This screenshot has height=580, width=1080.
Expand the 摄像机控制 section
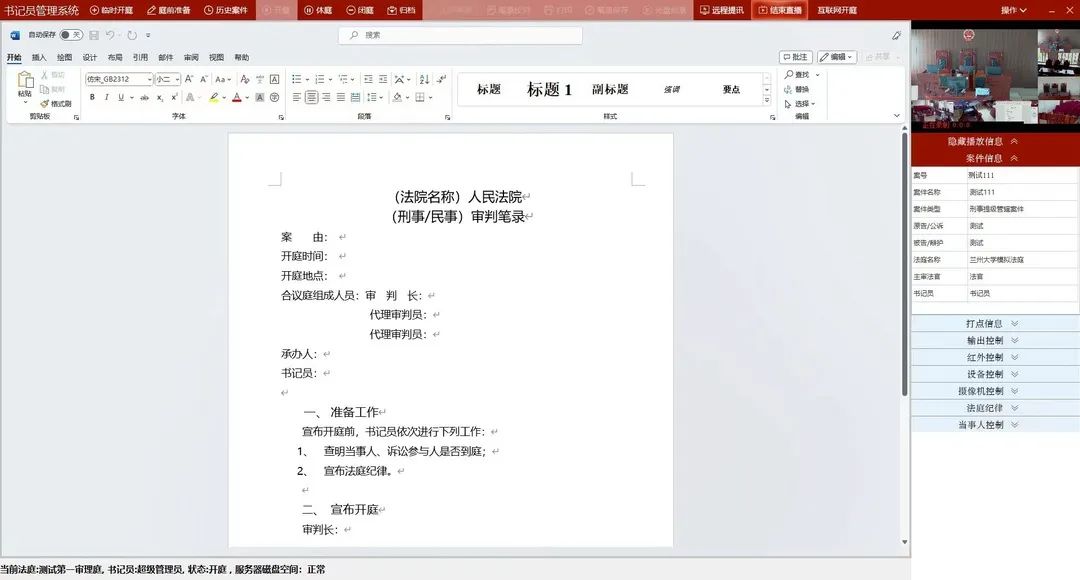pos(991,391)
